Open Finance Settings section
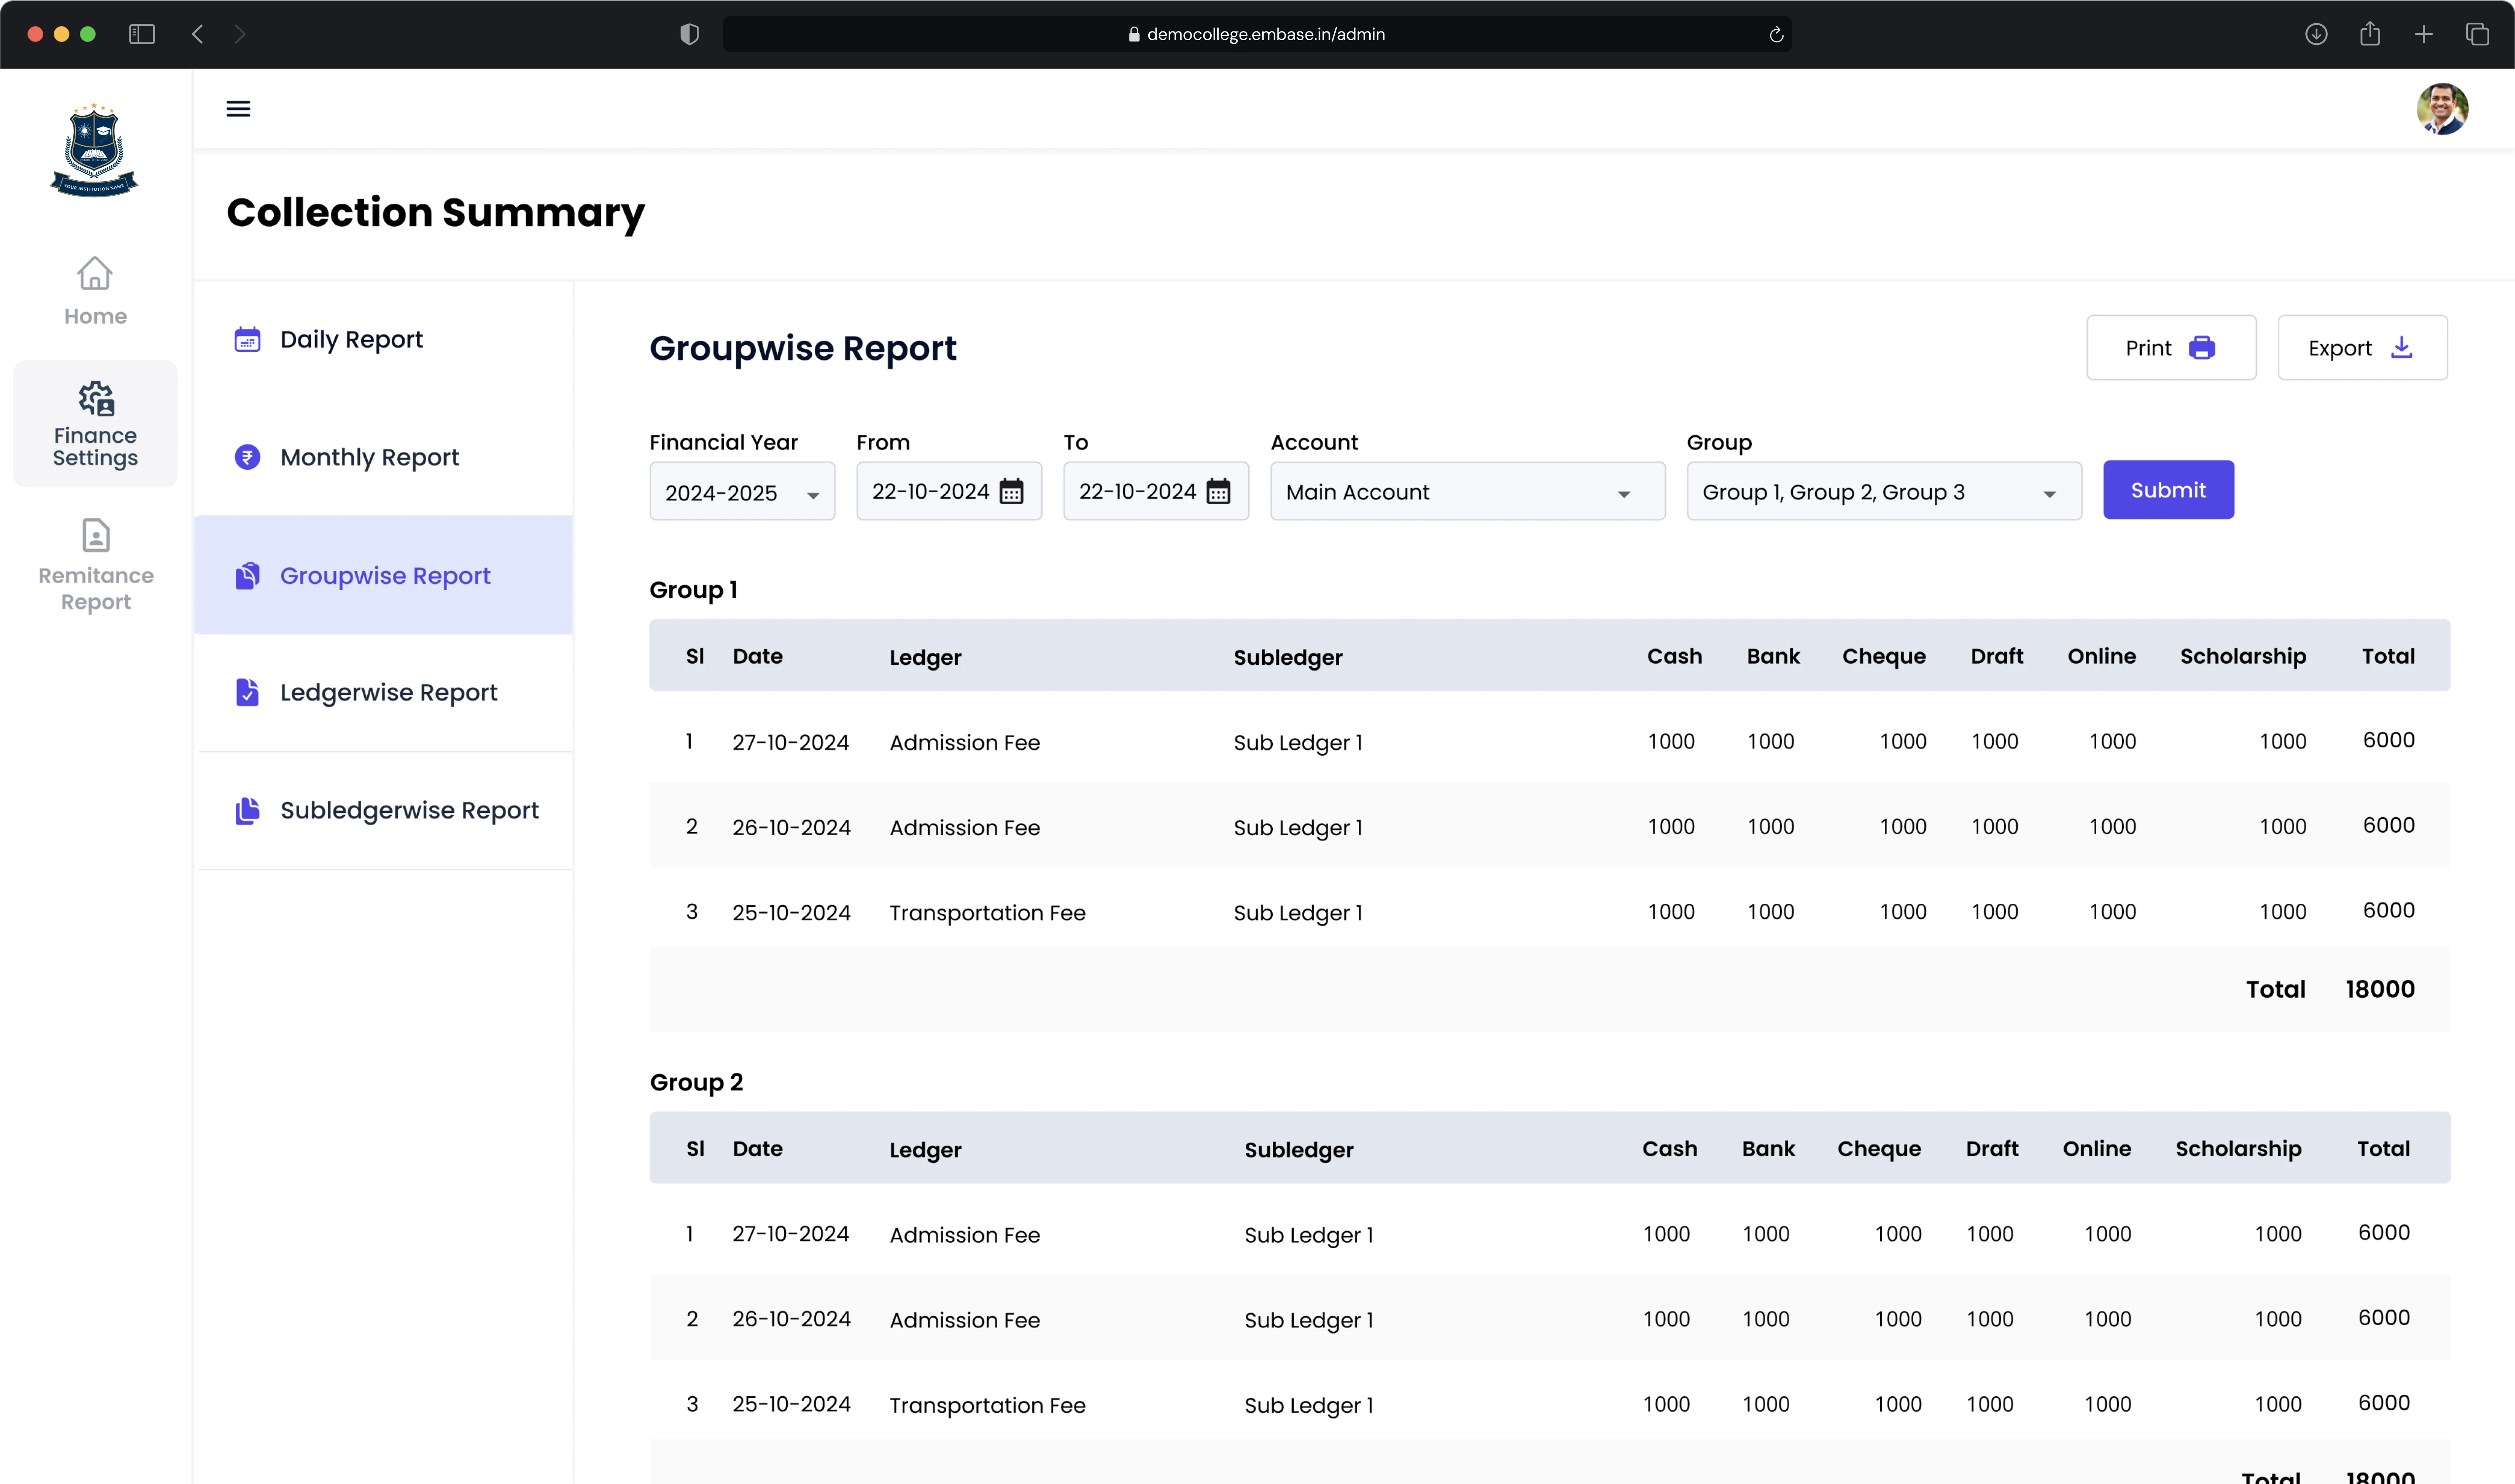Viewport: 2515px width, 1484px height. pos(95,424)
